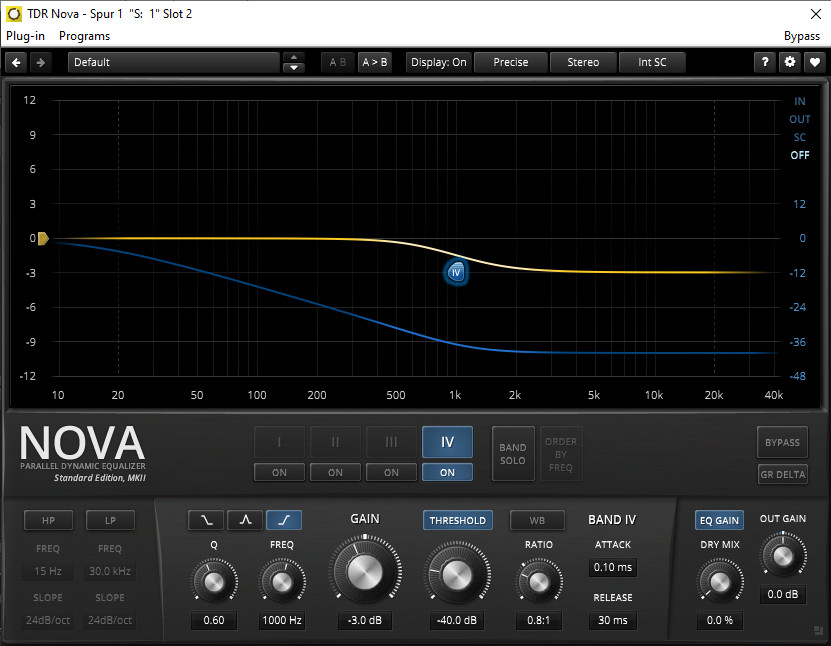This screenshot has height=646, width=831.
Task: Step to next preset with down arrow
Action: (294, 68)
